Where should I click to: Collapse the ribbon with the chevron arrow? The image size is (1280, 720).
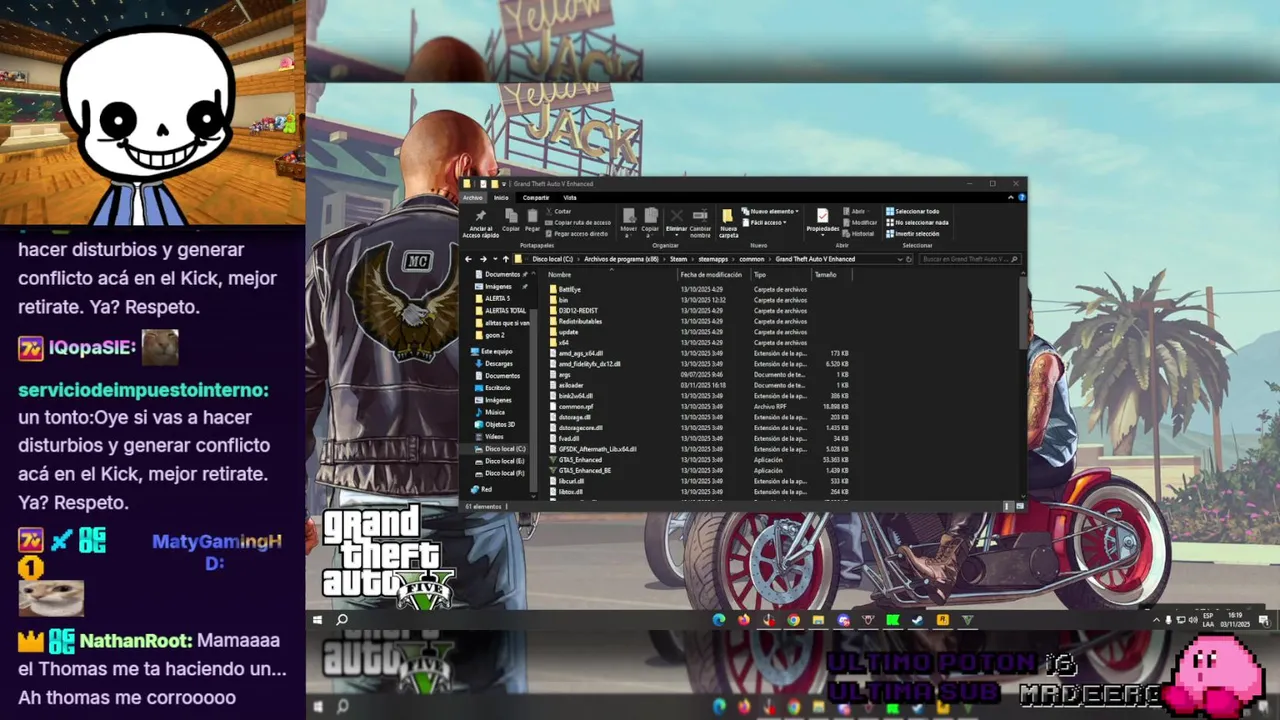(x=1010, y=197)
